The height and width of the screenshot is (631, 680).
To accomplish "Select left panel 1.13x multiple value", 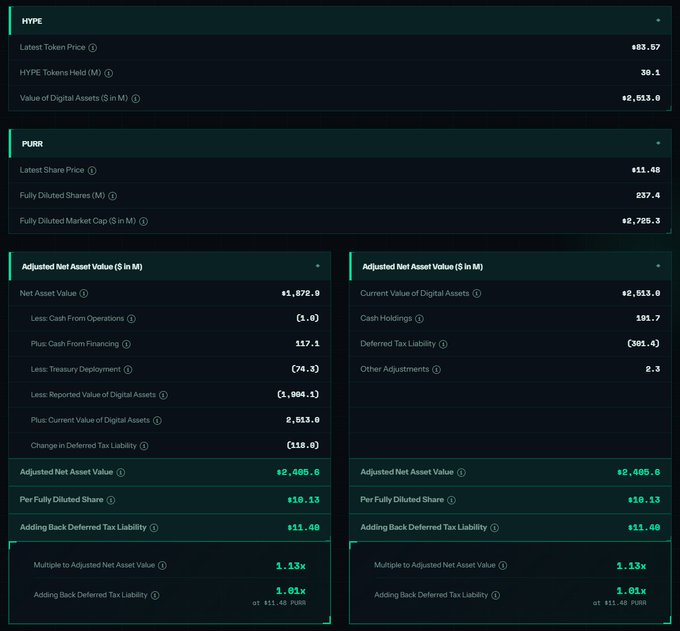I will point(291,566).
